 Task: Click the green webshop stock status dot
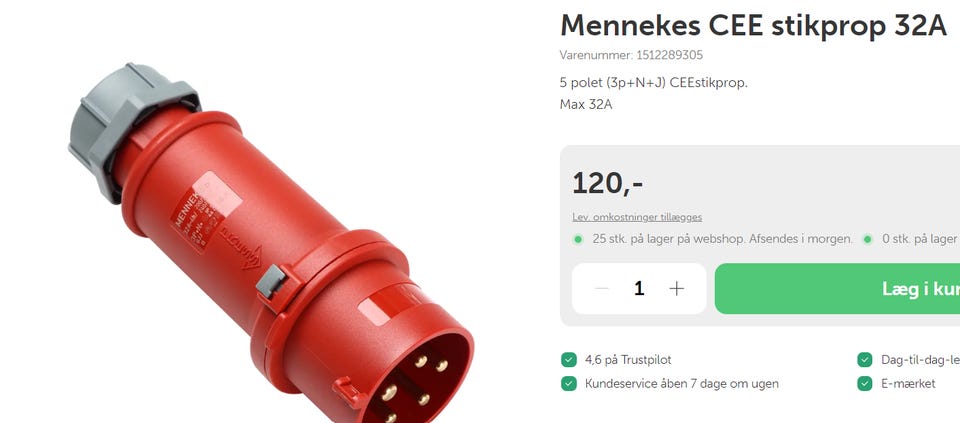tap(578, 239)
